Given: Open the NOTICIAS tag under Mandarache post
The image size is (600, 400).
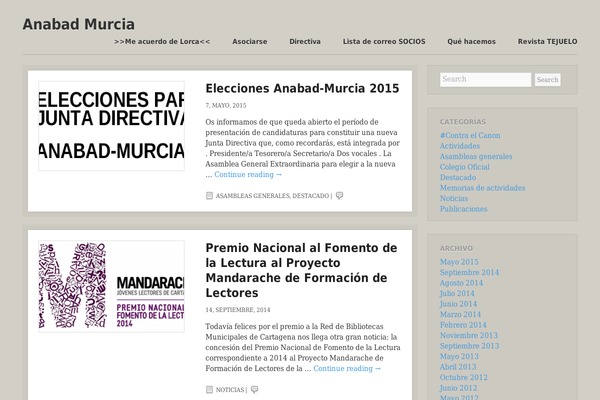Looking at the screenshot, I should [230, 390].
